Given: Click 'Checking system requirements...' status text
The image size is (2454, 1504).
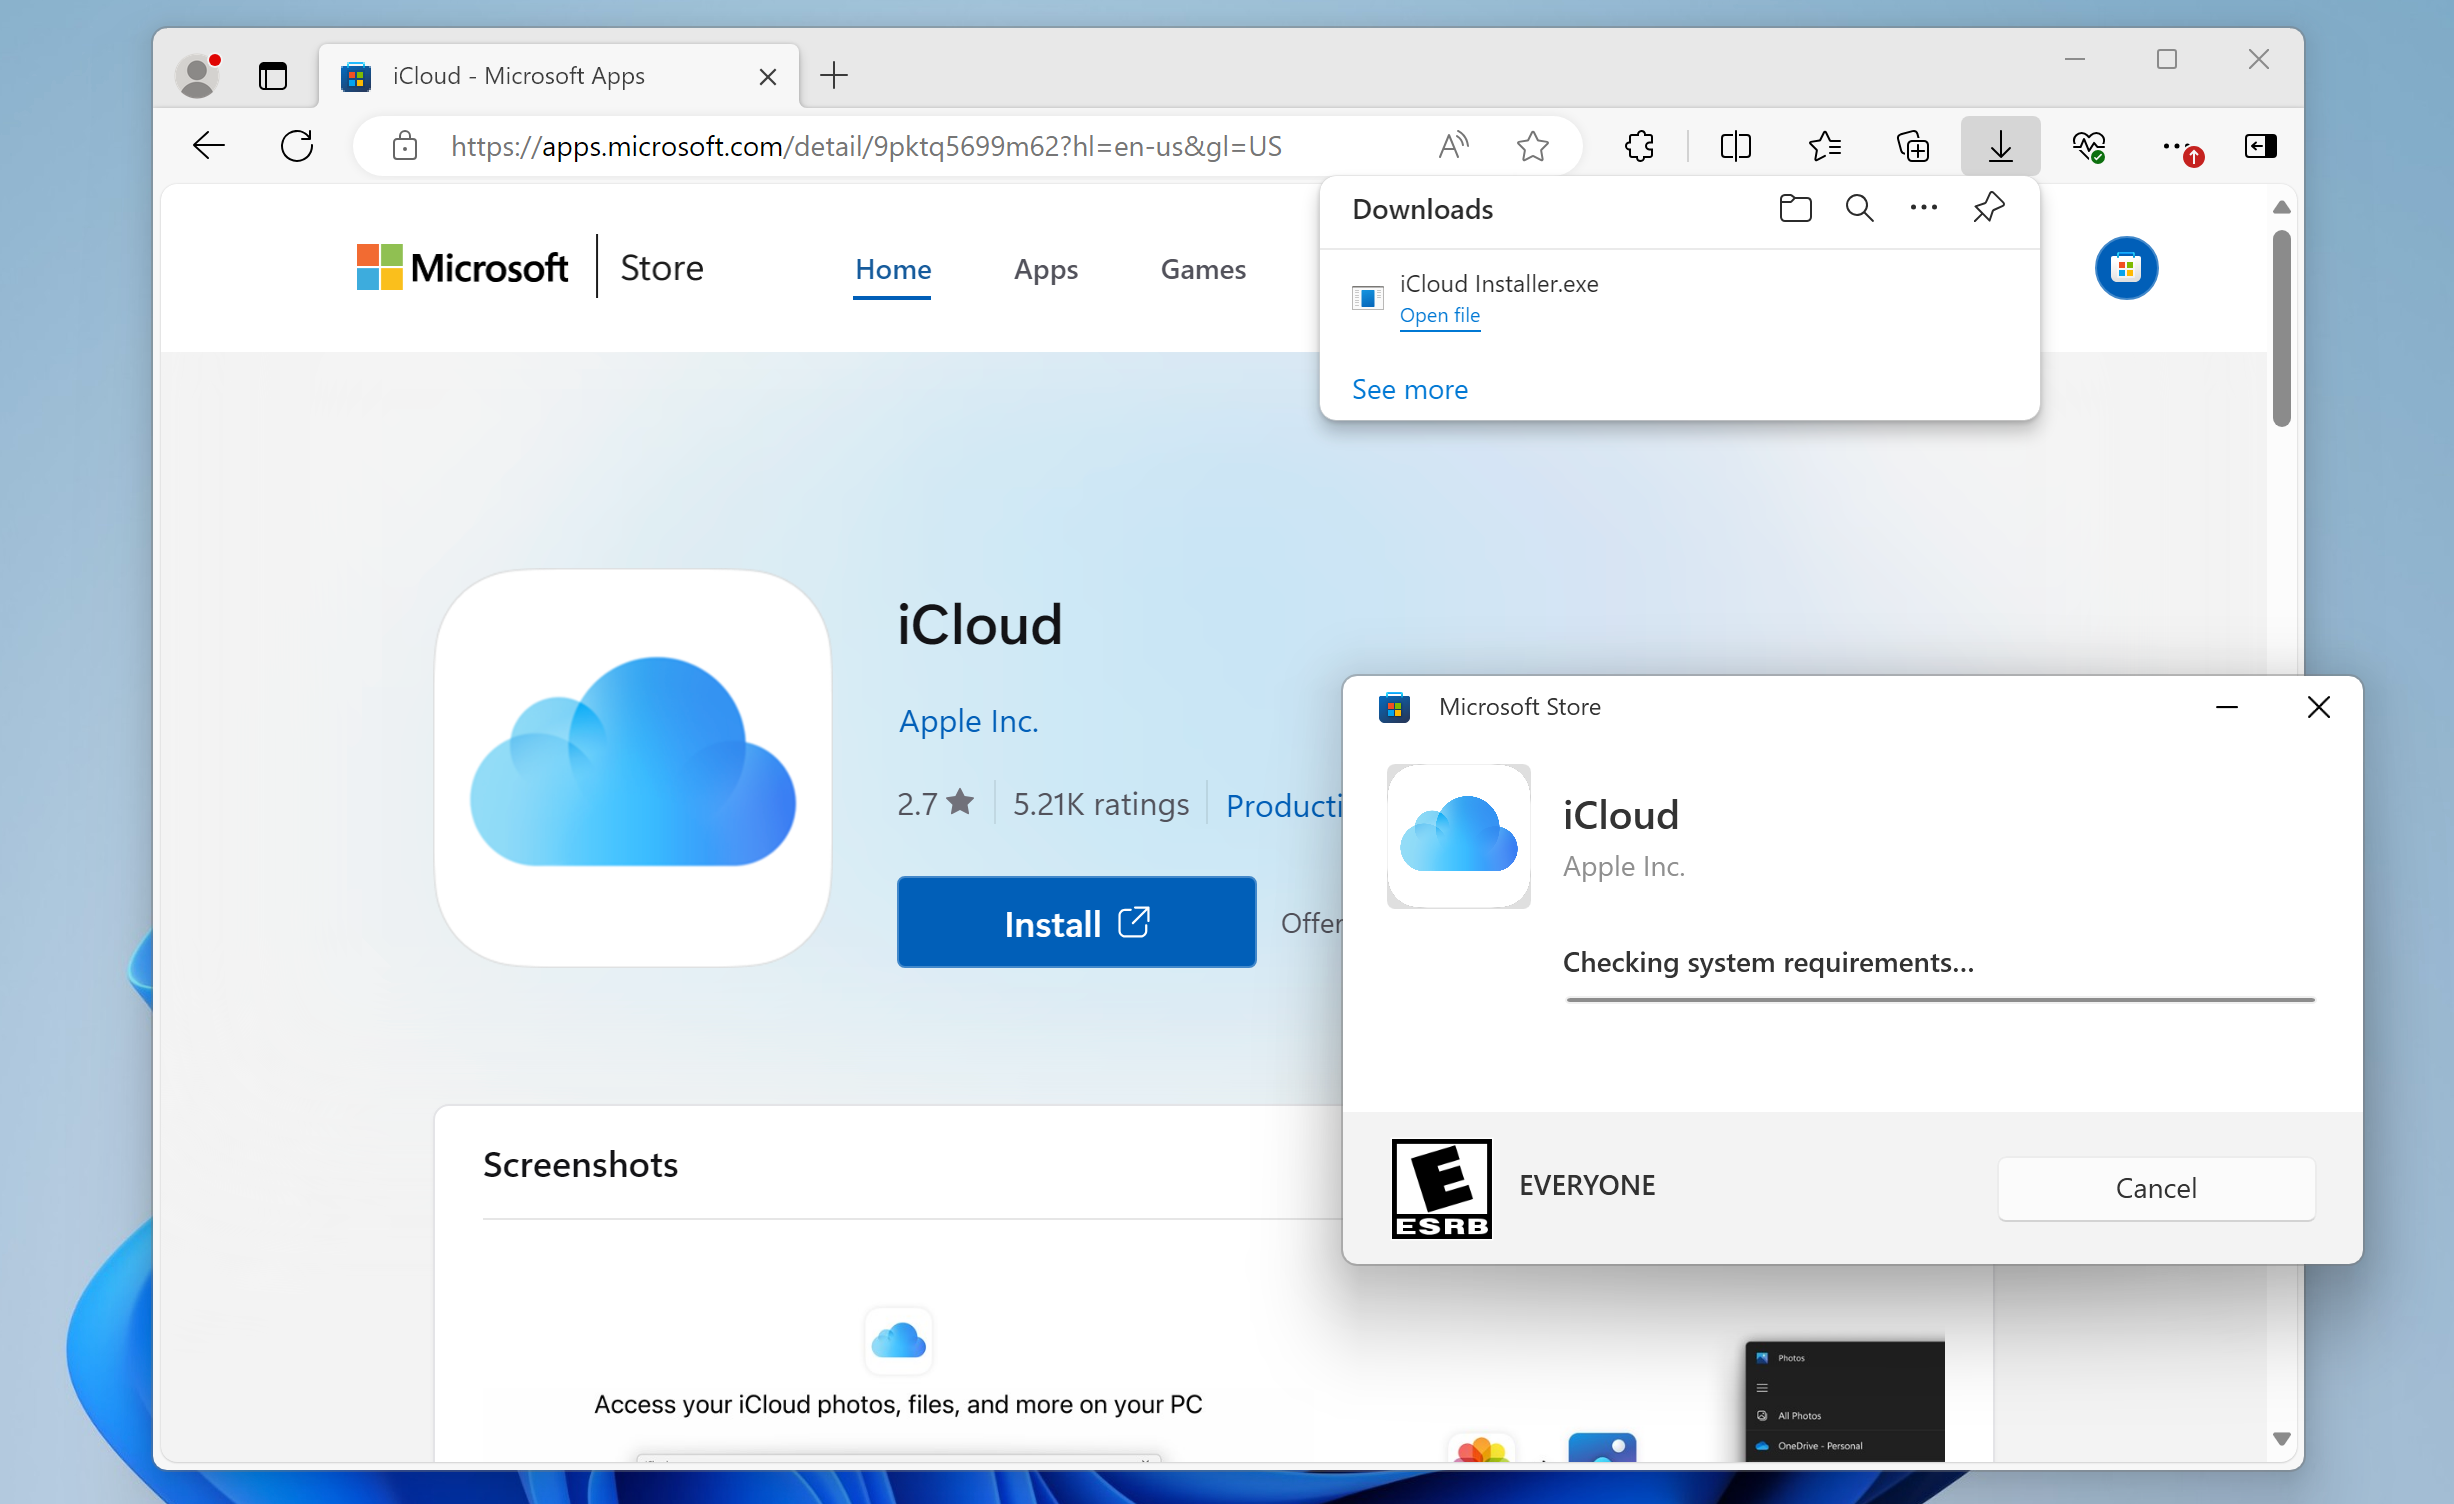Looking at the screenshot, I should pyautogui.click(x=1767, y=962).
